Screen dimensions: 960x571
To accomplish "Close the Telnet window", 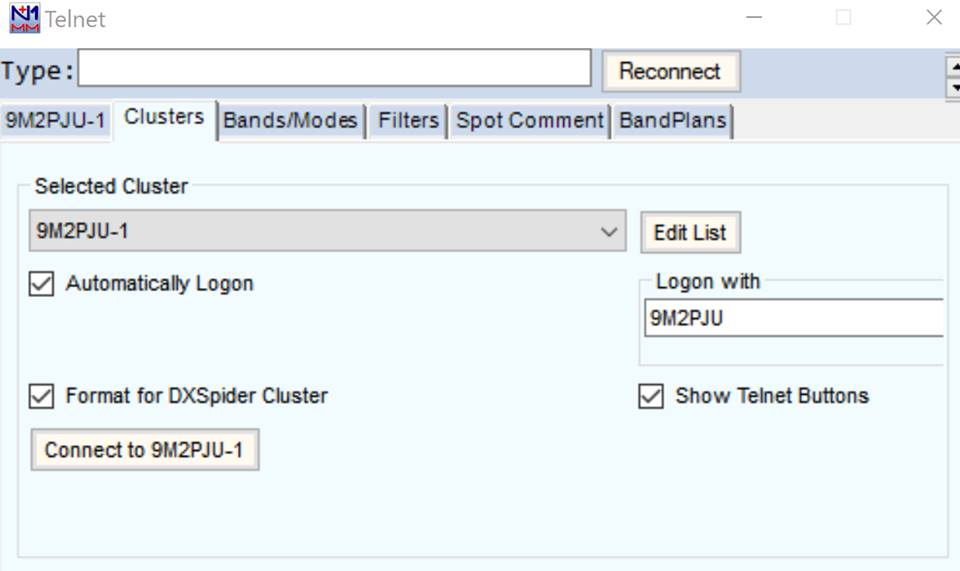I will (934, 18).
